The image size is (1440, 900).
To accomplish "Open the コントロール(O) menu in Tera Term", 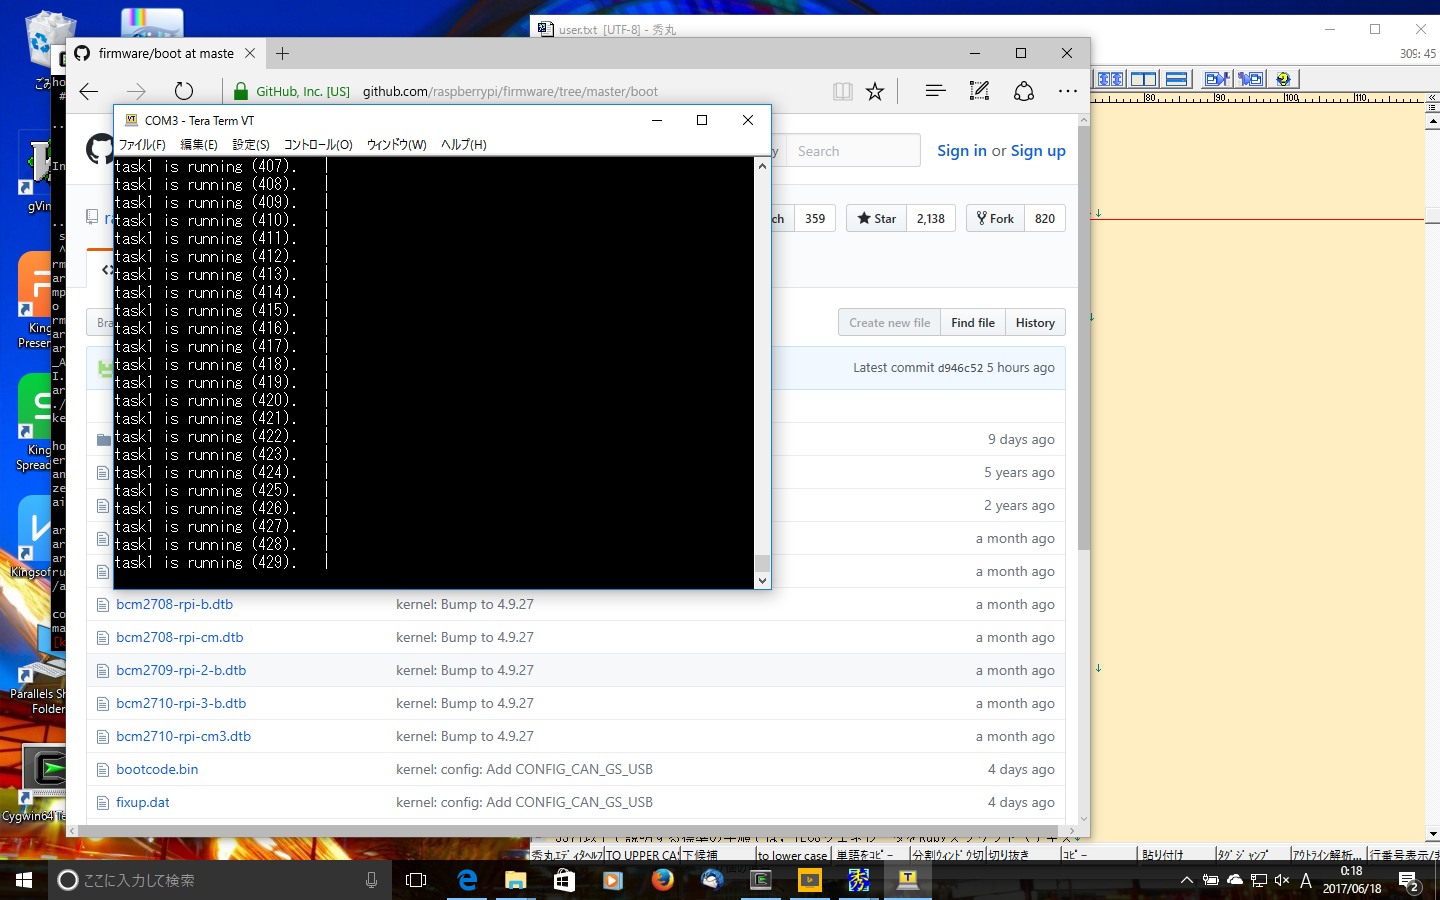I will coord(318,145).
